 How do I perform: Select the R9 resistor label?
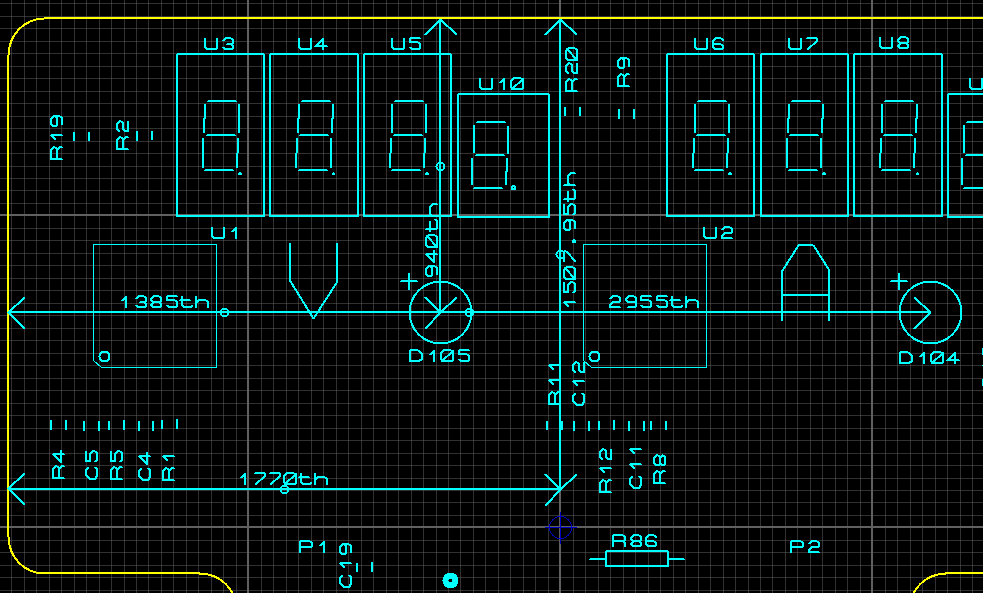[623, 72]
